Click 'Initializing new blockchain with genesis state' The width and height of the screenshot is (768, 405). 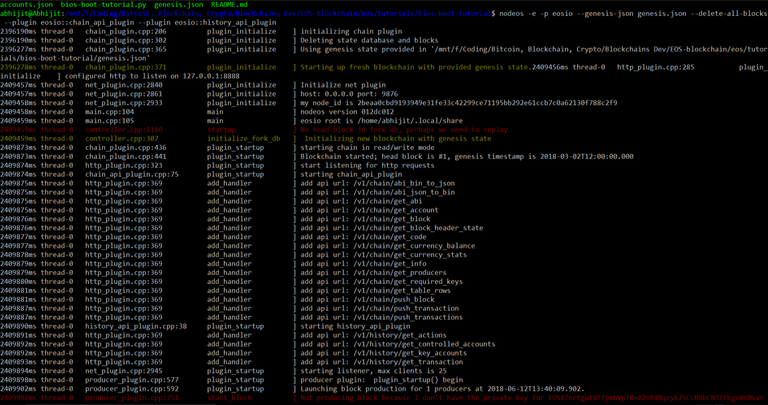point(398,139)
